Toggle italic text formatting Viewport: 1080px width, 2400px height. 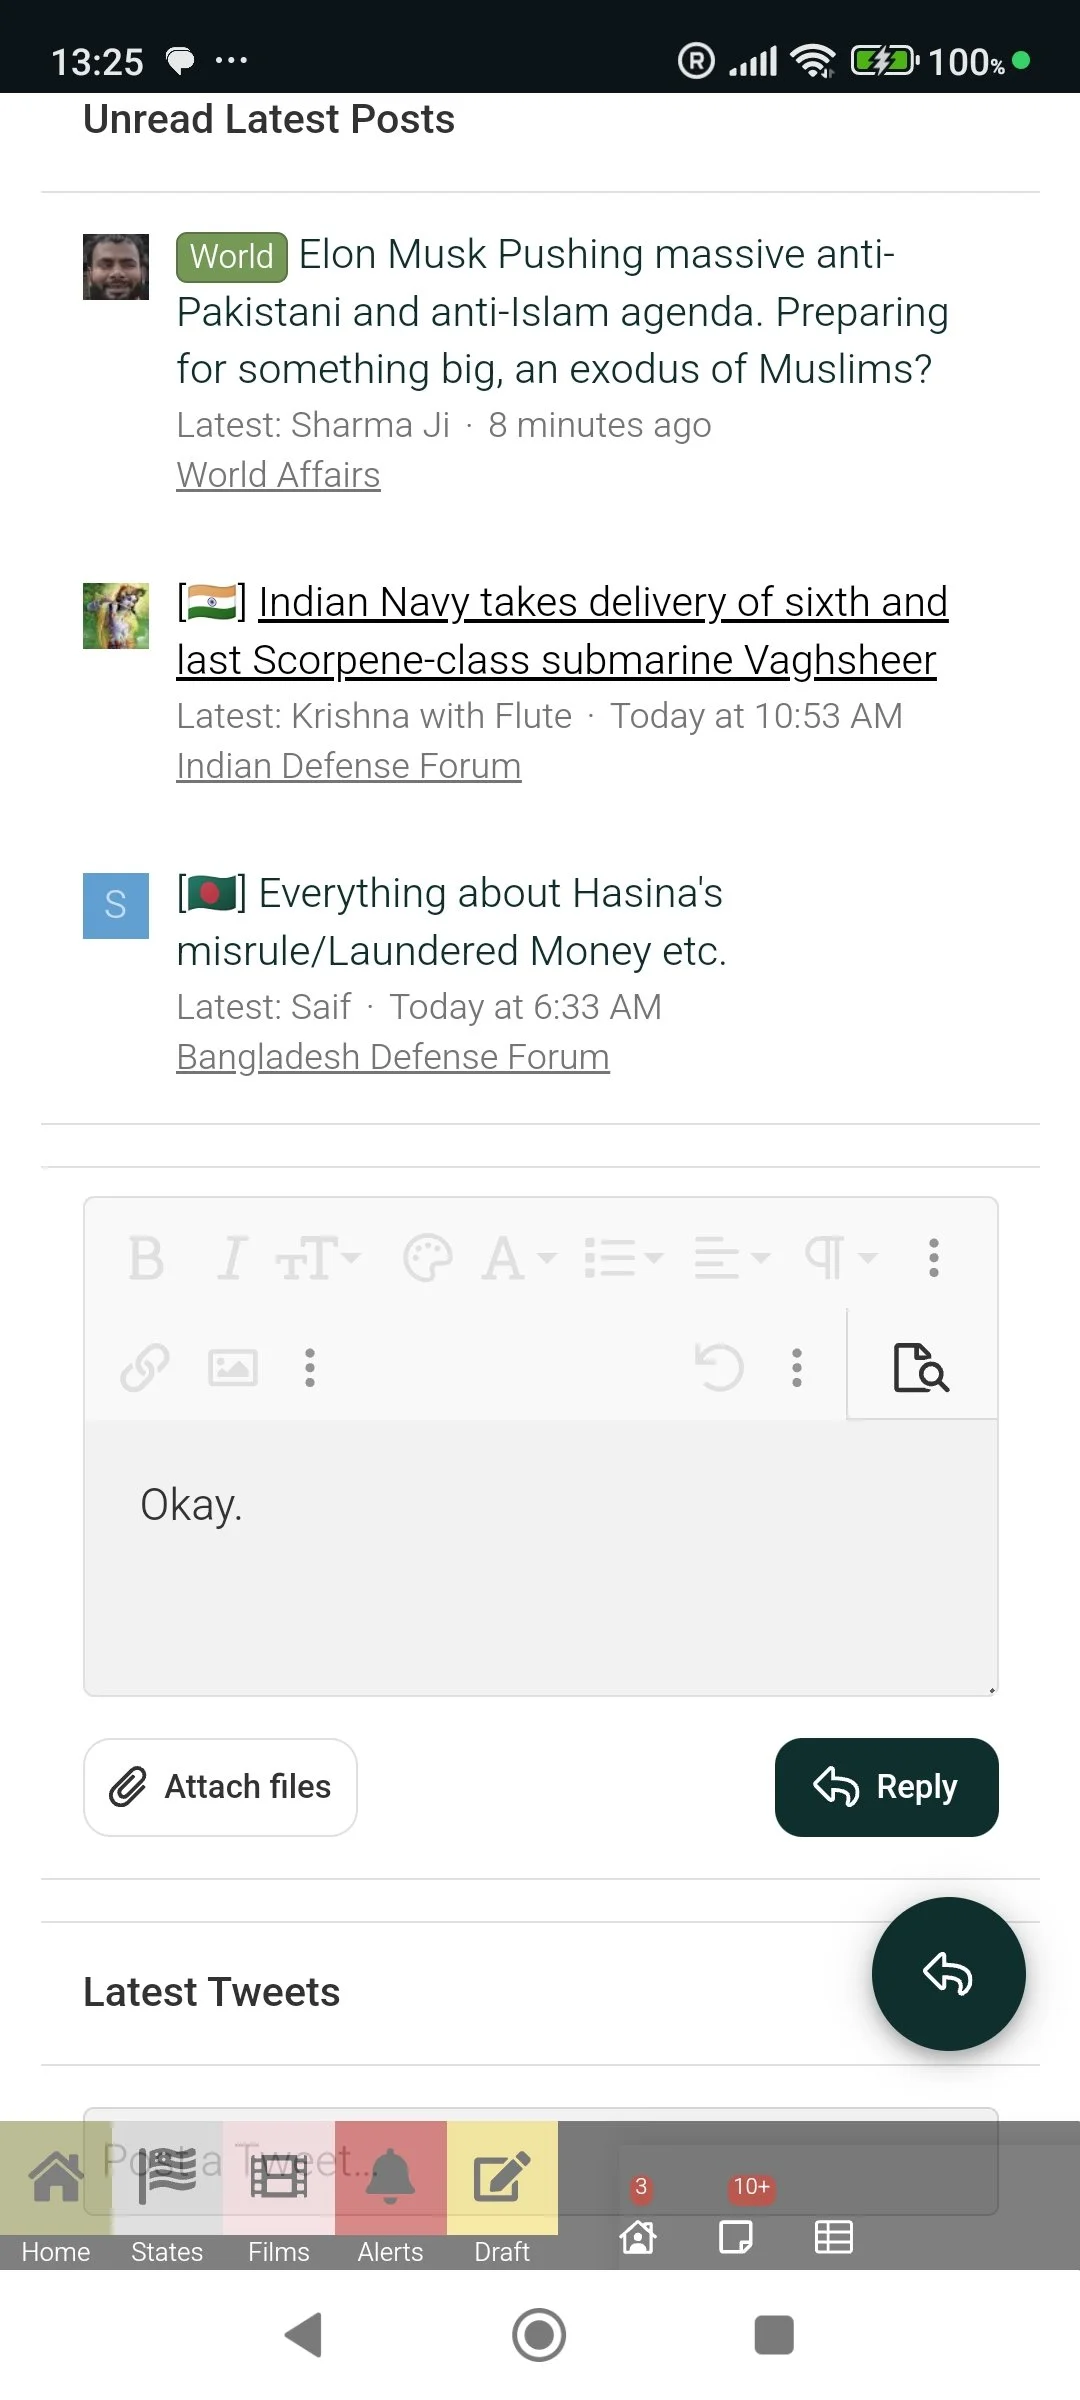pos(232,1259)
